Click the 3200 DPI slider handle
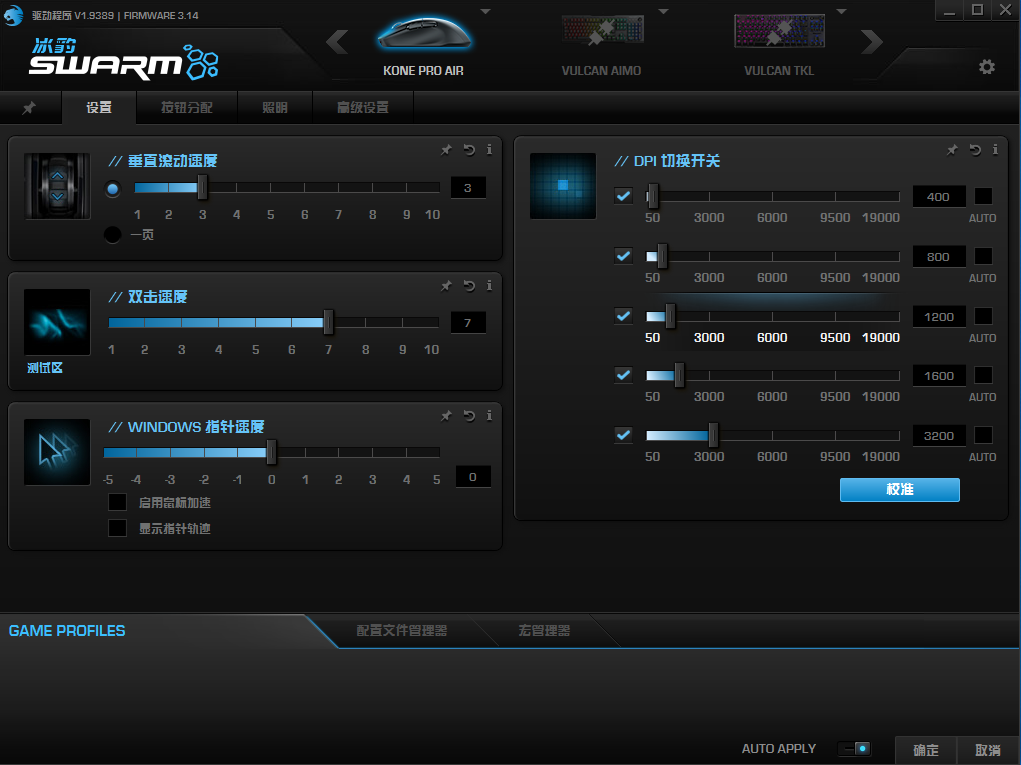The image size is (1021, 765). (713, 436)
